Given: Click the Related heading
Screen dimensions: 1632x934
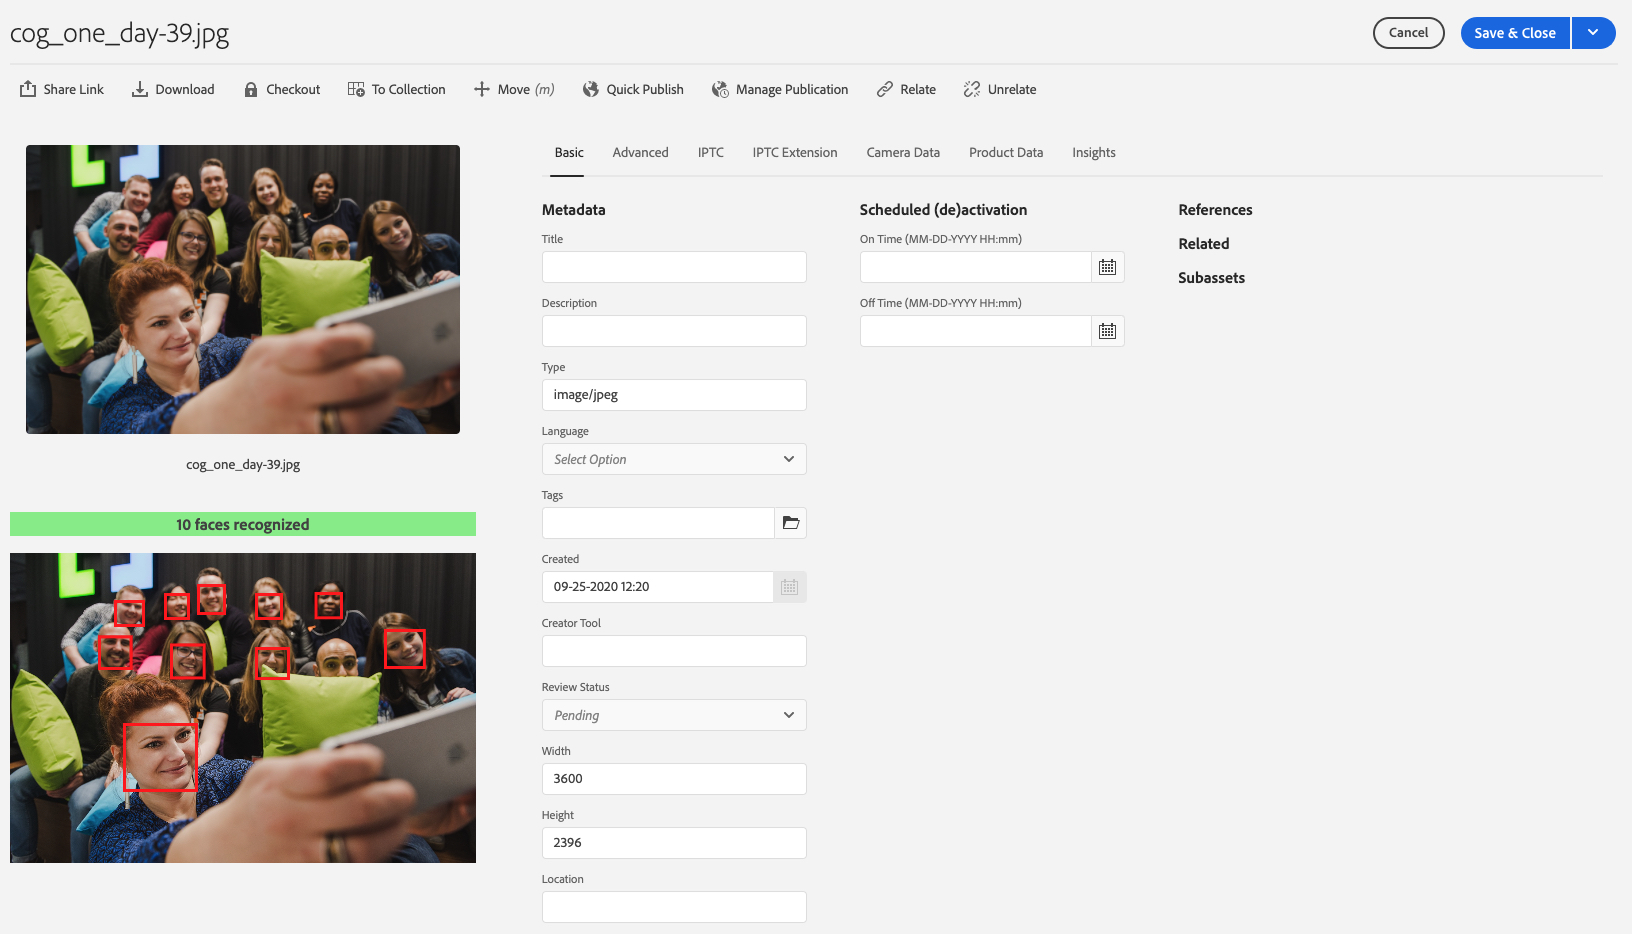Looking at the screenshot, I should [x=1204, y=244].
